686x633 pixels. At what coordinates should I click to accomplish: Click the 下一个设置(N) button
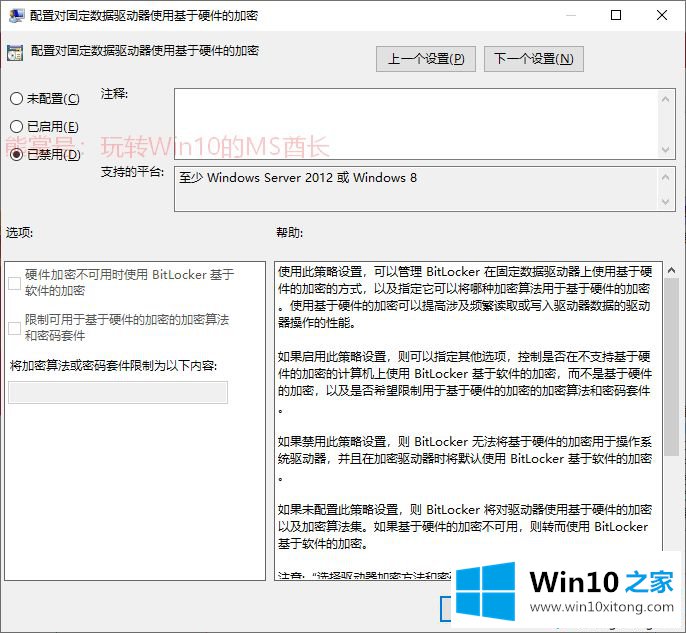(x=534, y=59)
